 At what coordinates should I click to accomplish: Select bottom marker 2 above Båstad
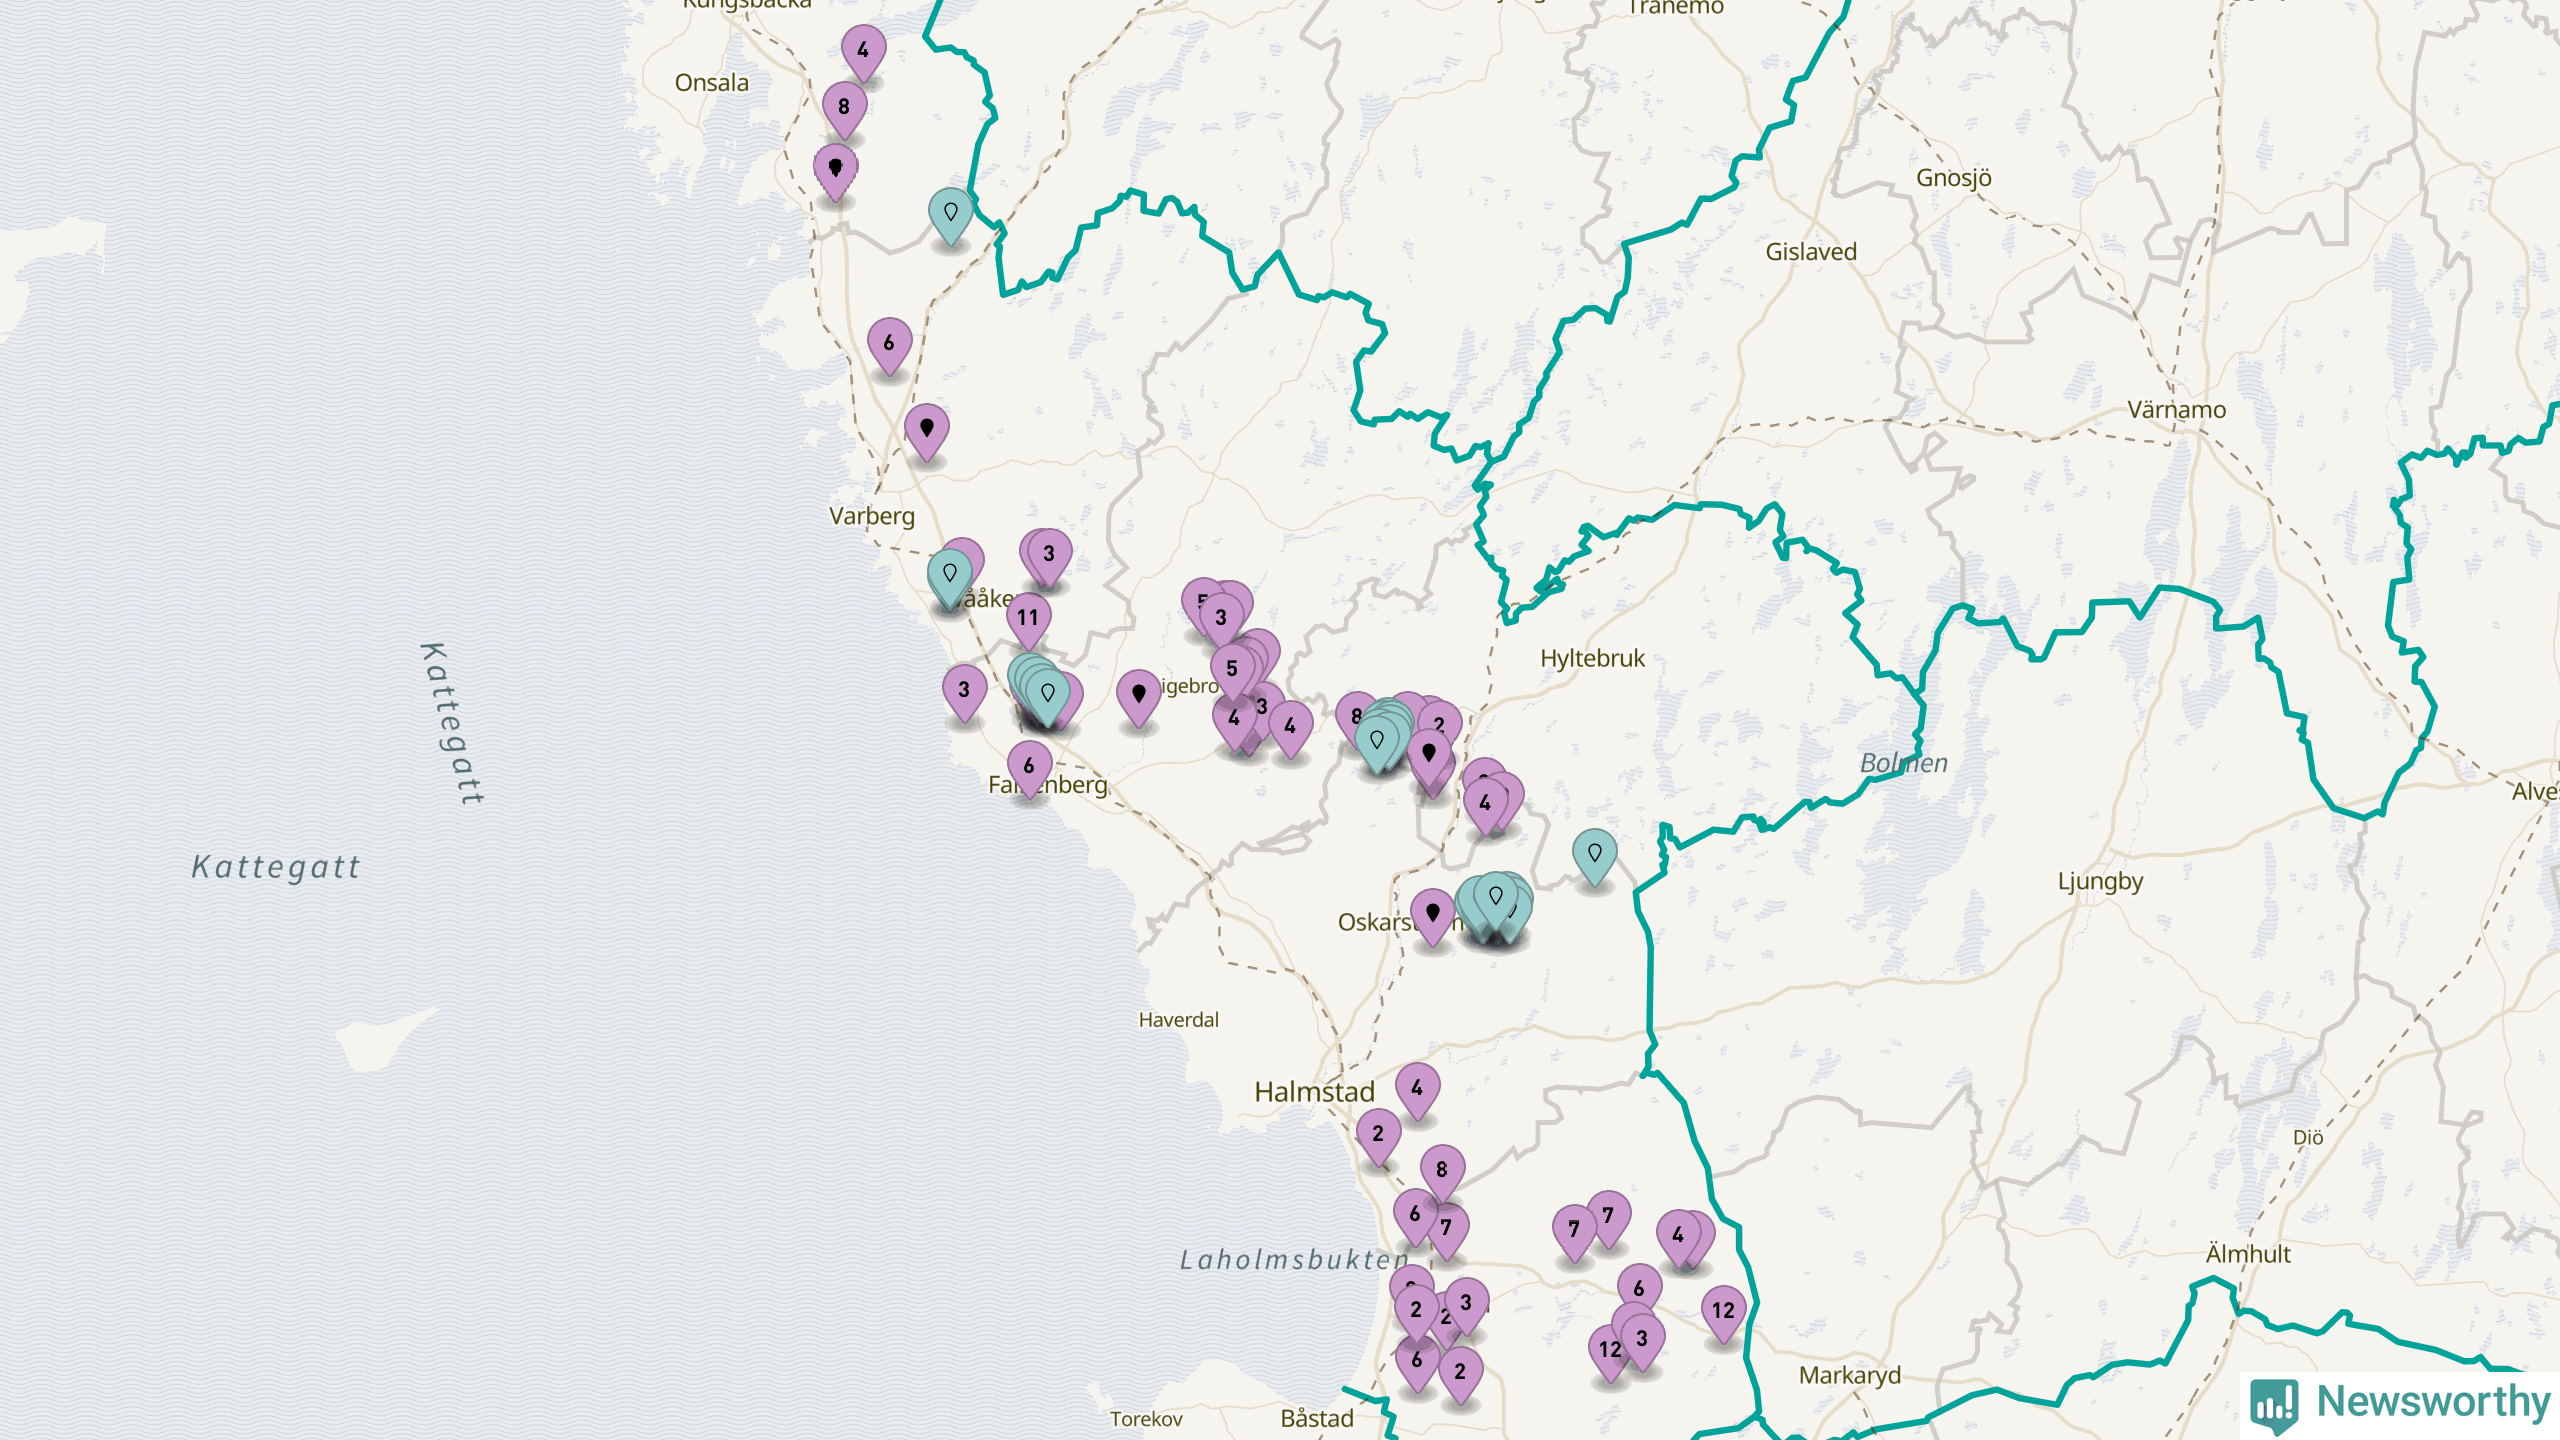tap(1460, 1375)
